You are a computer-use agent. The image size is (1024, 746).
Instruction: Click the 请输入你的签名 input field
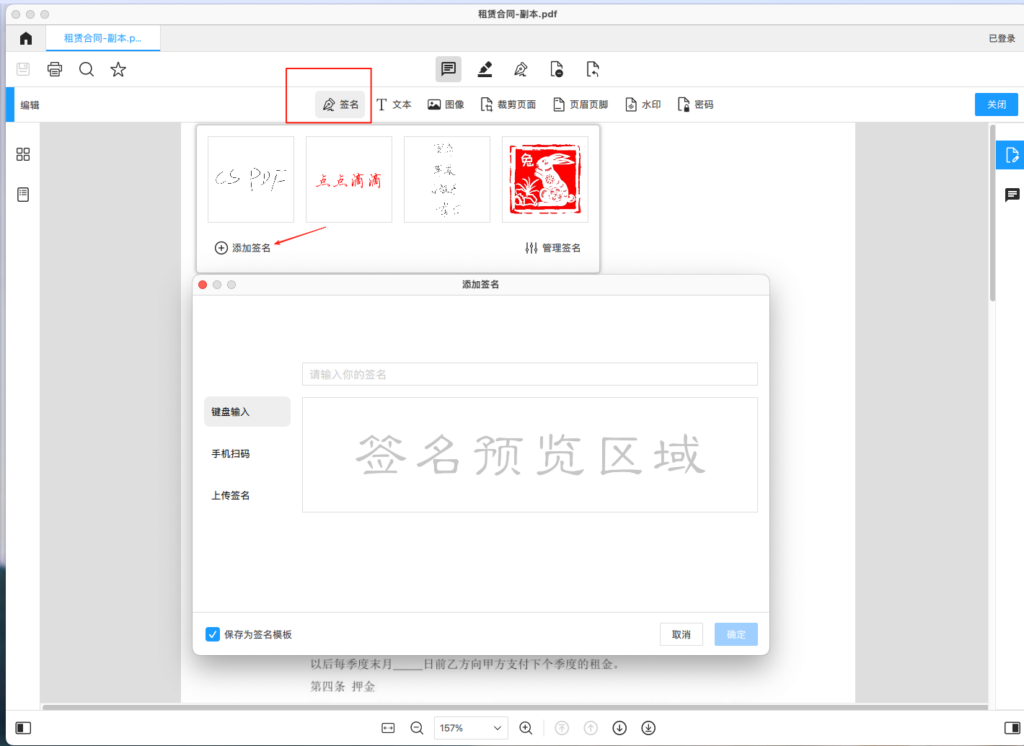[529, 374]
